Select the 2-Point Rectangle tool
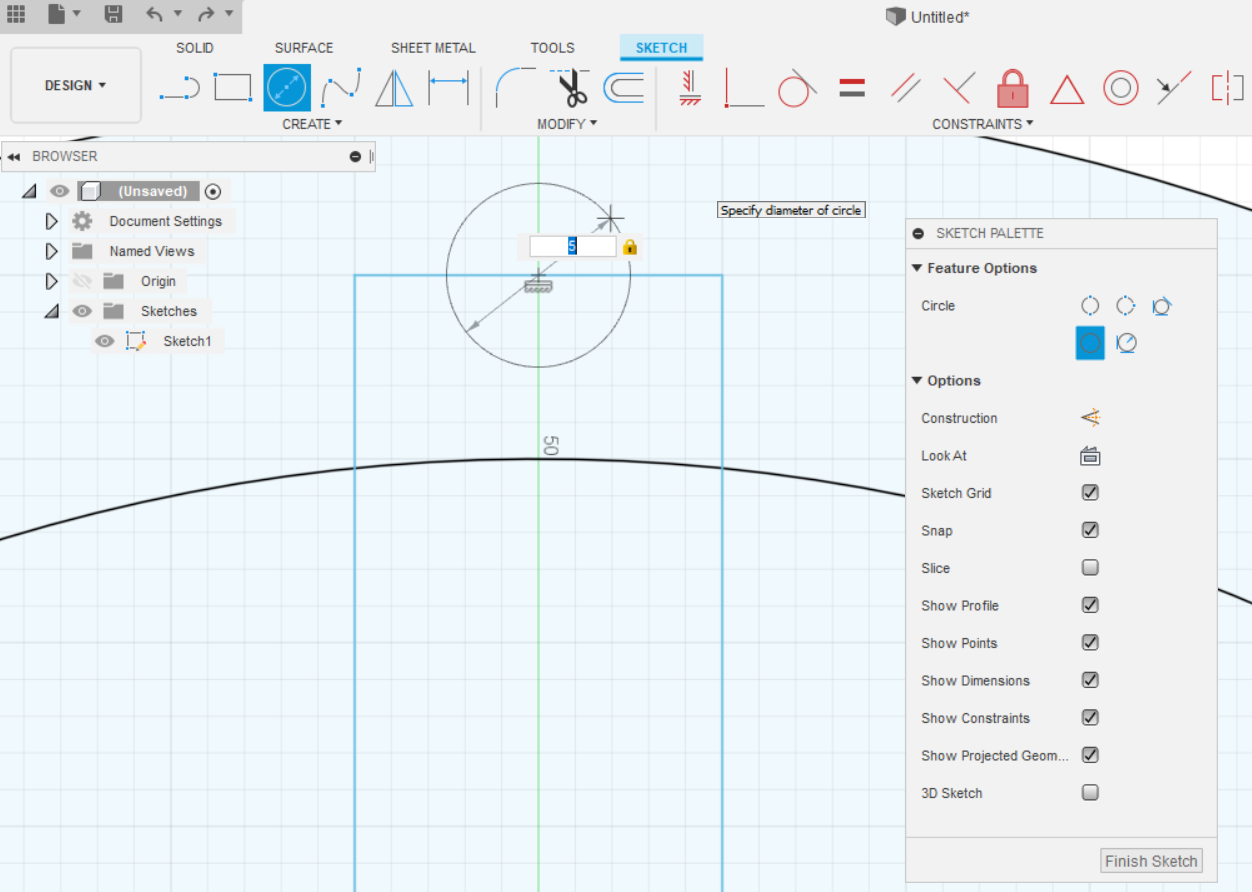 [x=233, y=88]
